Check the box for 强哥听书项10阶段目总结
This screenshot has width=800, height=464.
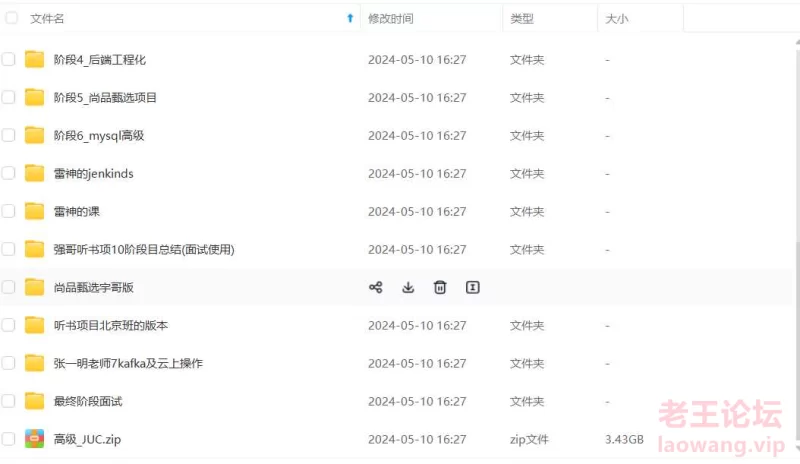click(x=8, y=249)
